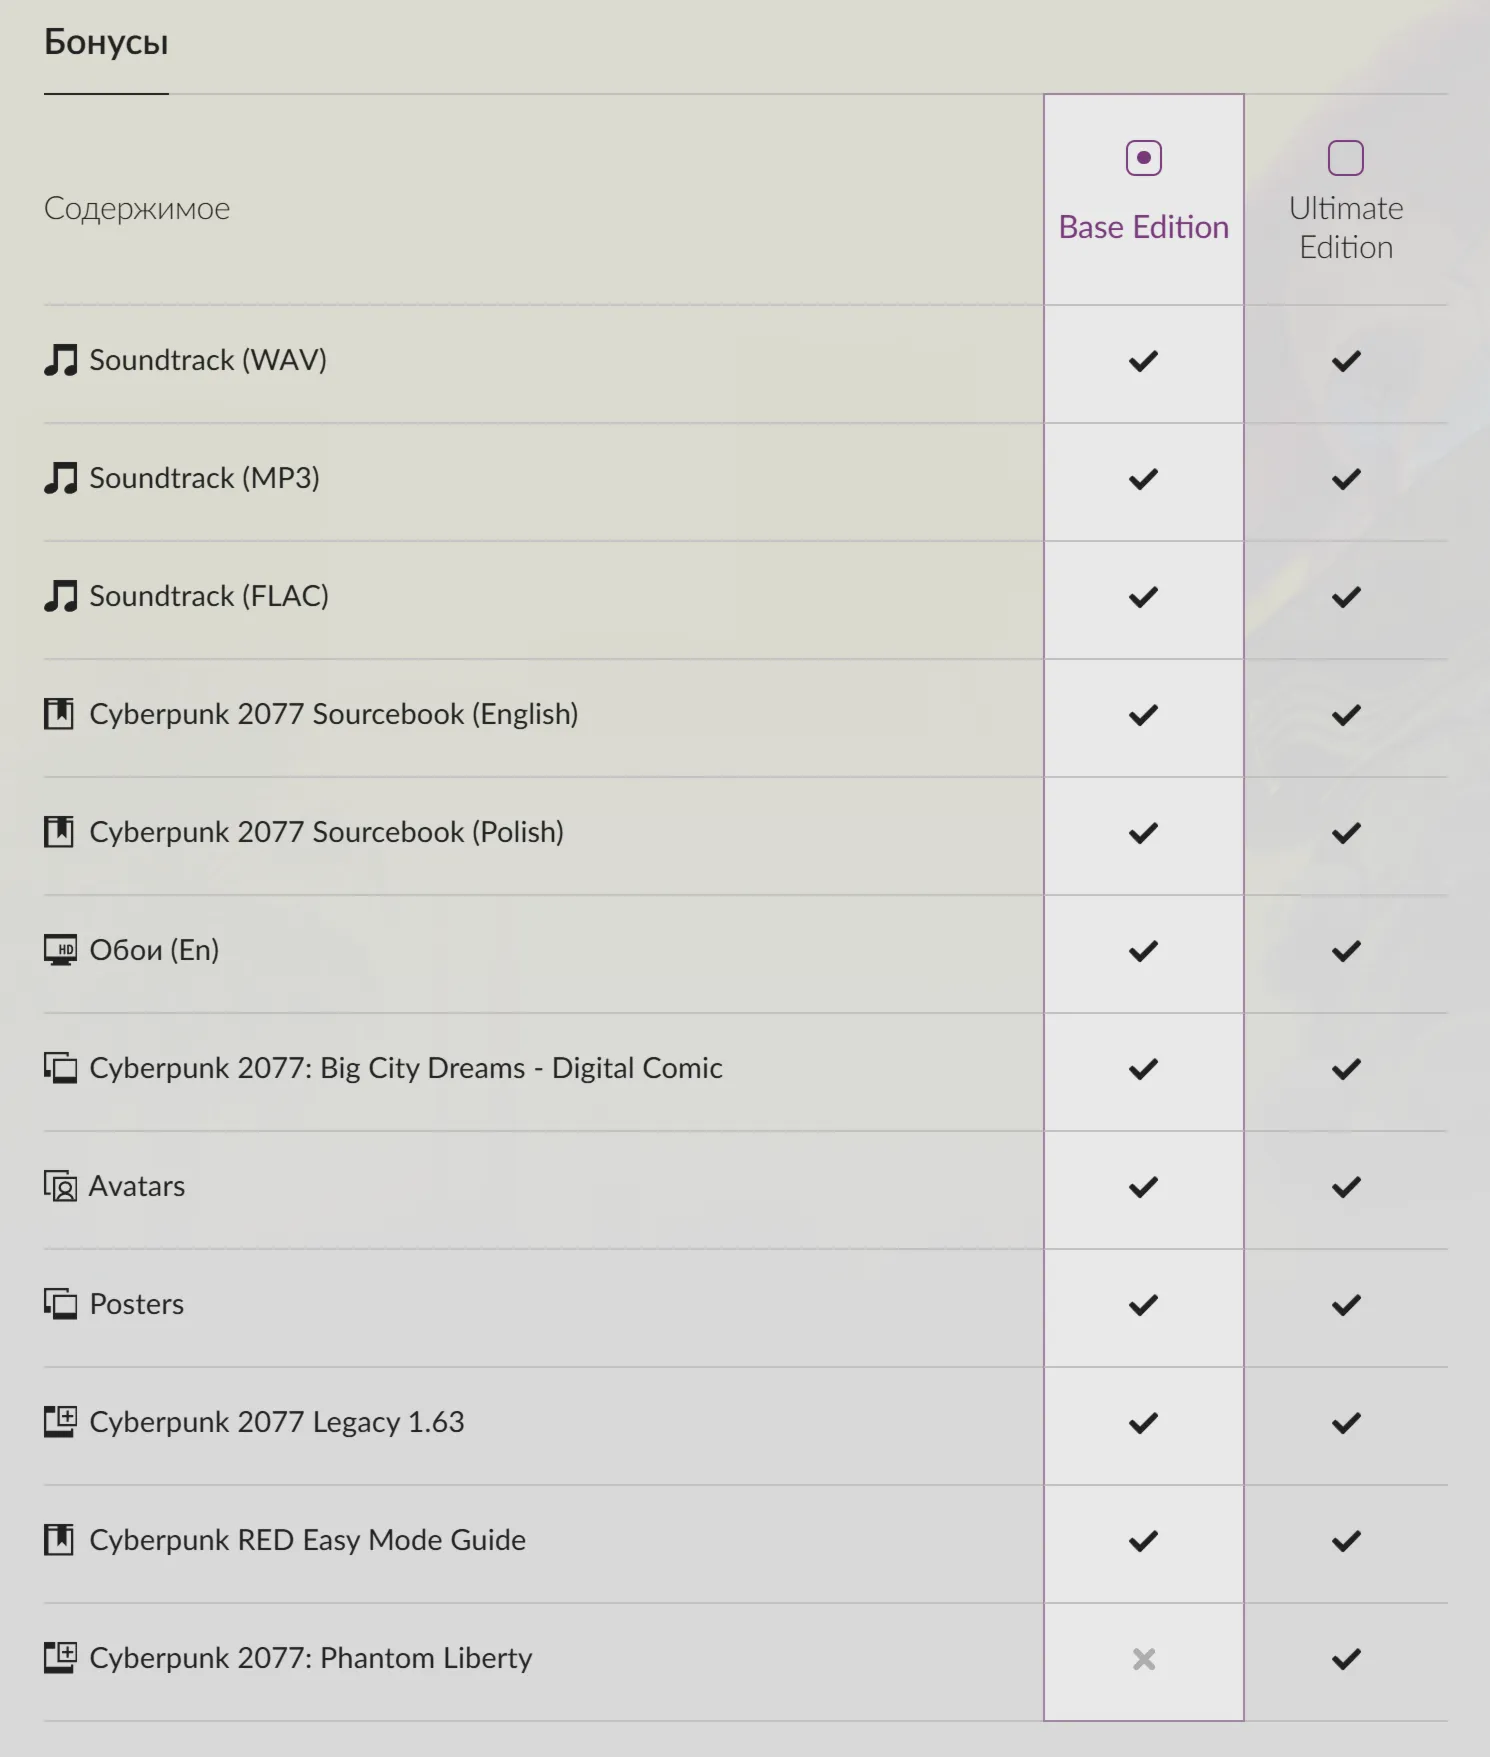Click the music note icon for Soundtrack (MP3)
This screenshot has height=1757, width=1490.
click(60, 478)
